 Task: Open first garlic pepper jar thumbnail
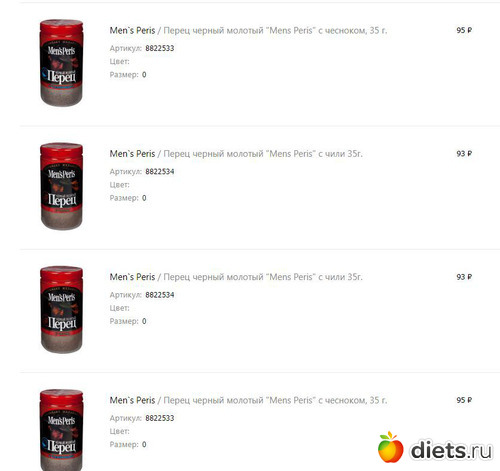click(61, 63)
